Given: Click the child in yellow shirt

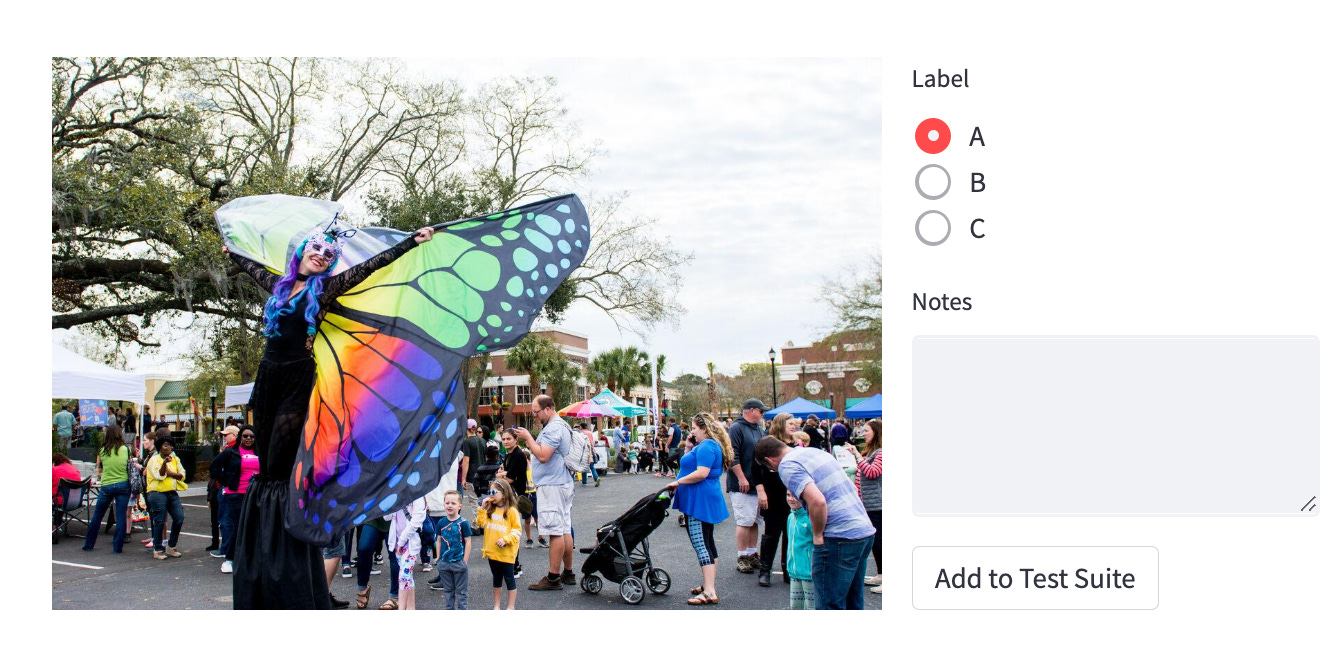Looking at the screenshot, I should (498, 535).
